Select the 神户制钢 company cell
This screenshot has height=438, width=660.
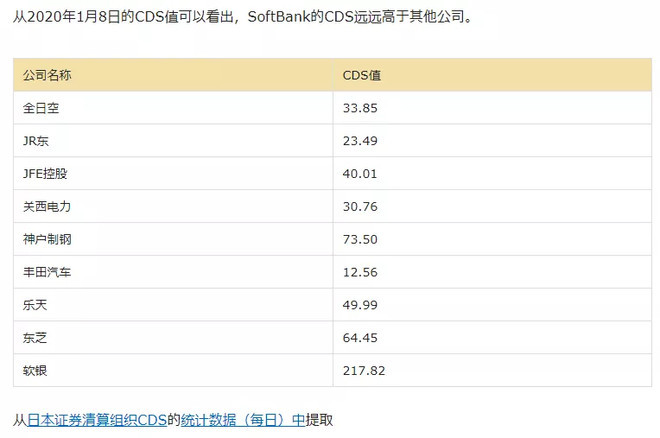47,239
